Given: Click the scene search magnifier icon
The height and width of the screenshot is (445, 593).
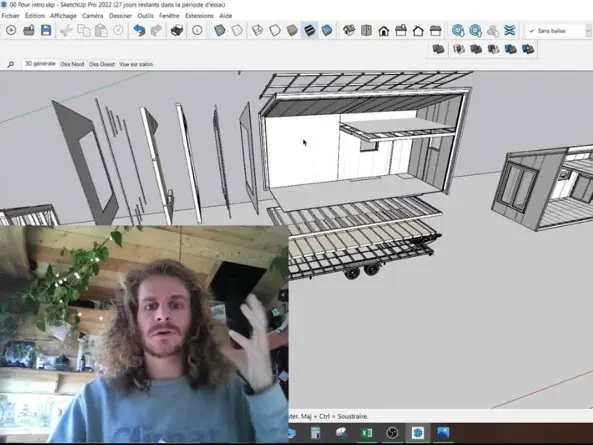Looking at the screenshot, I should click(11, 65).
